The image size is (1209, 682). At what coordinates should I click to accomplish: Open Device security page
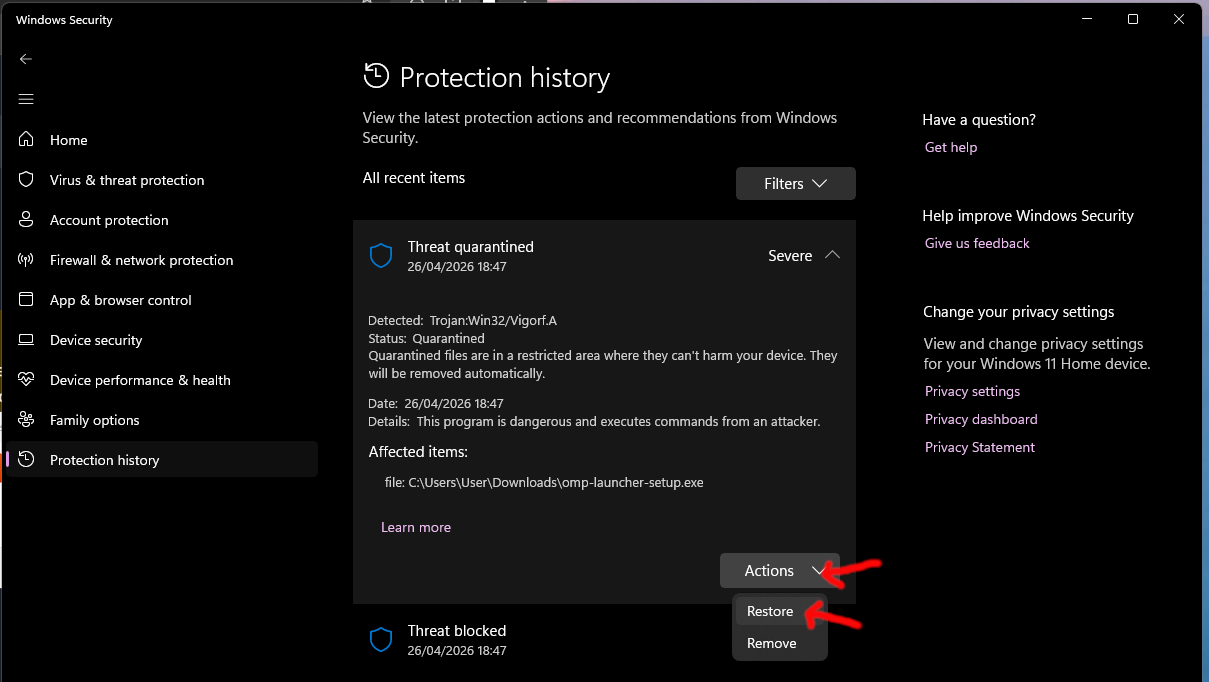162,340
